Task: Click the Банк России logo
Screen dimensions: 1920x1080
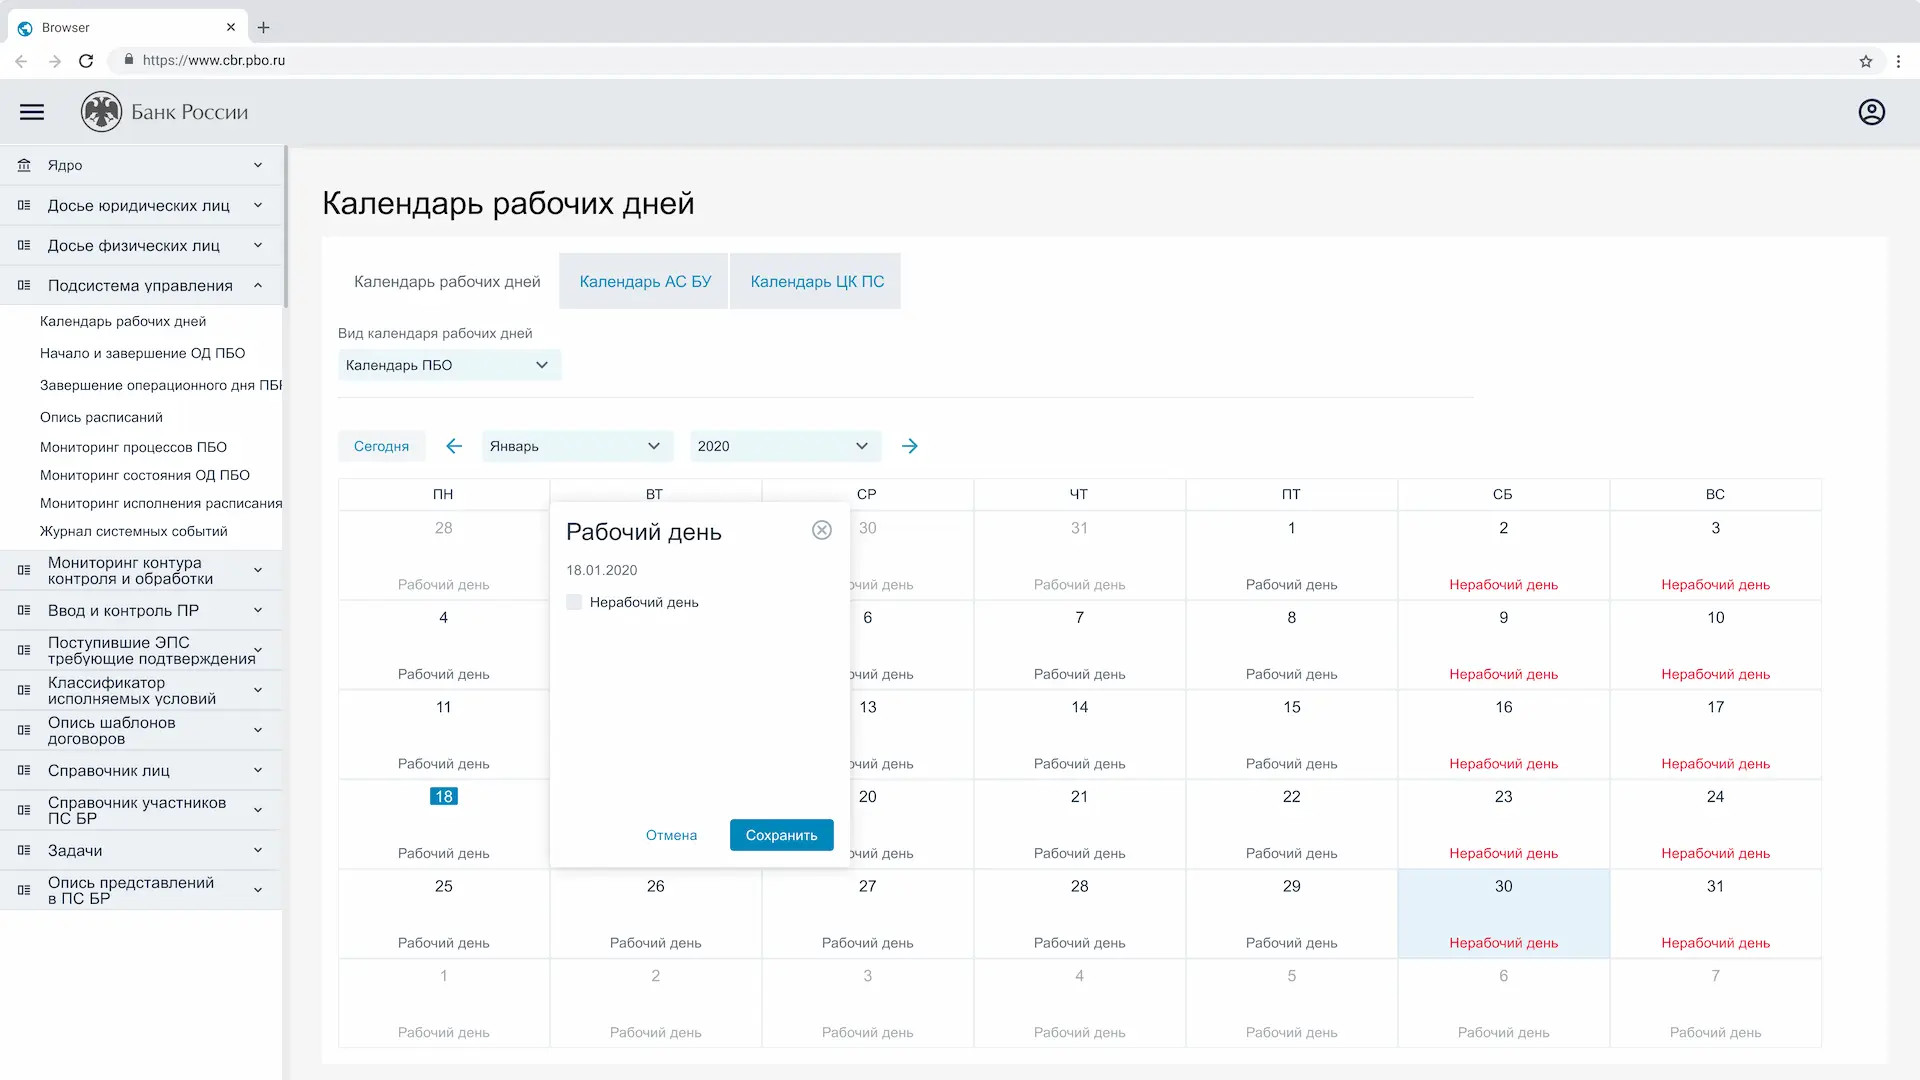Action: tap(102, 112)
